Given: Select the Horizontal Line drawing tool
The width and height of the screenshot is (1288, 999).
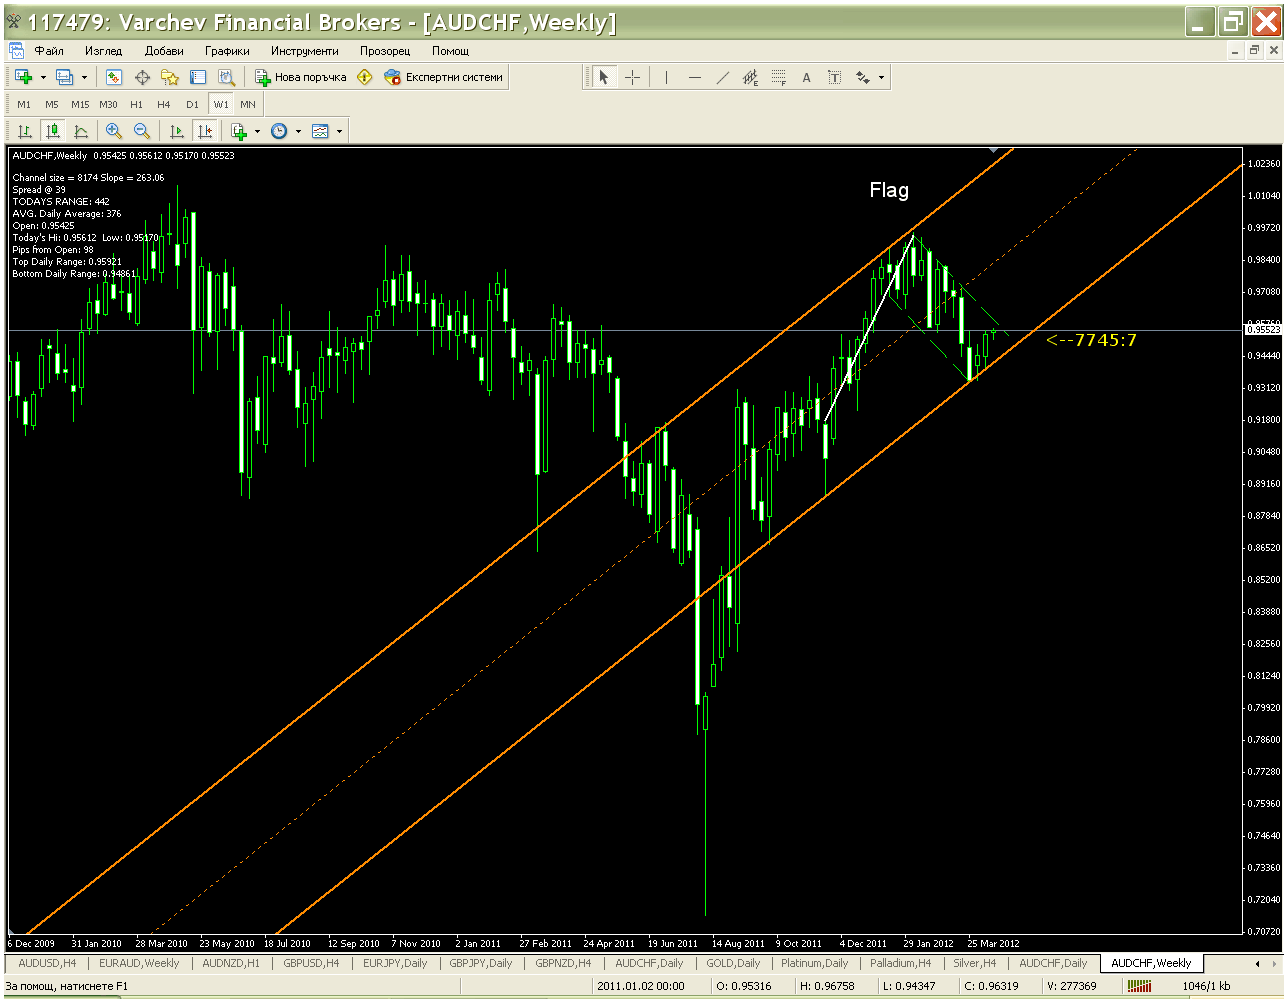Looking at the screenshot, I should [695, 77].
